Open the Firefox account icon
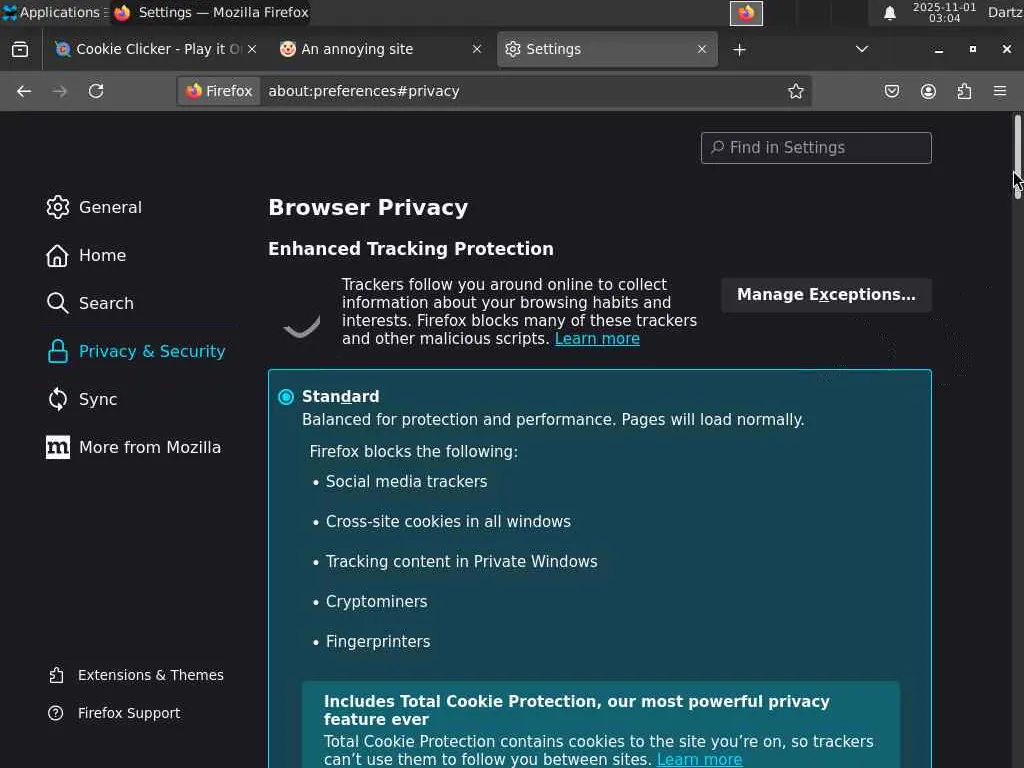Image resolution: width=1024 pixels, height=768 pixels. tap(928, 91)
